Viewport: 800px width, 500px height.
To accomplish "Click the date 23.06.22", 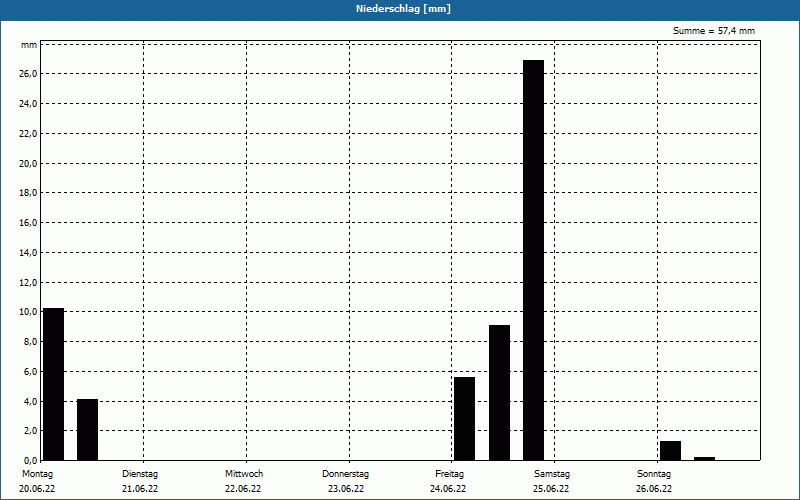I will pos(346,489).
